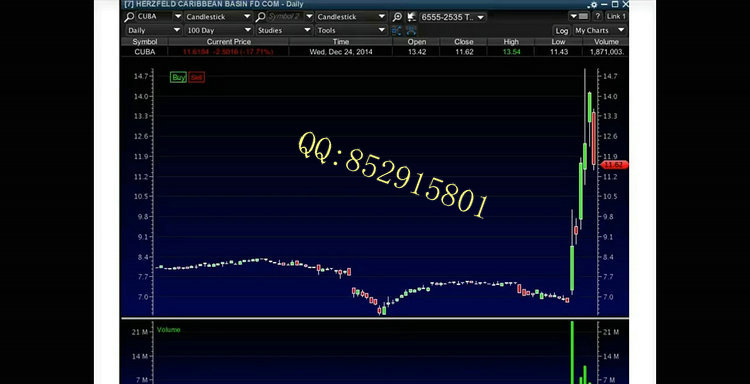Click the second blue chart-link icon
Viewport: 750px width, 384px height.
click(x=411, y=31)
